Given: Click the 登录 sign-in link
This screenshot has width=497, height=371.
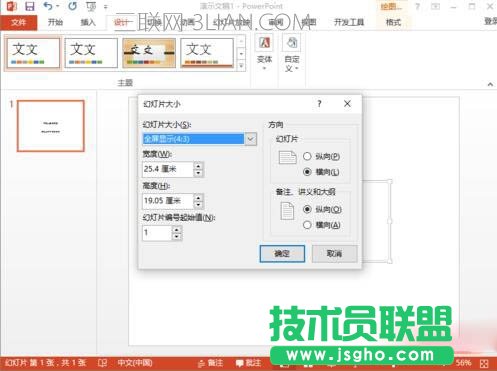Looking at the screenshot, I should [x=490, y=22].
